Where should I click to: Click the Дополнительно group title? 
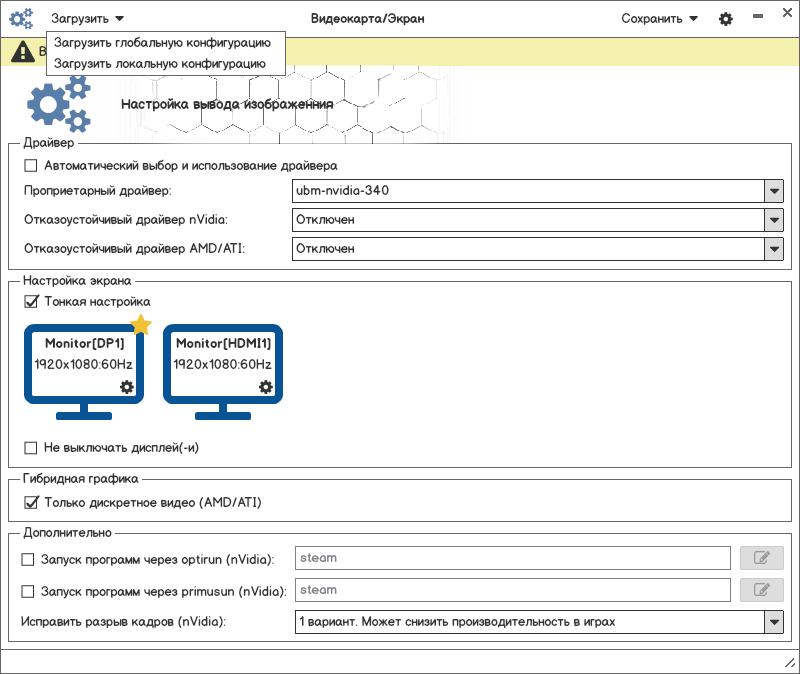pyautogui.click(x=67, y=533)
